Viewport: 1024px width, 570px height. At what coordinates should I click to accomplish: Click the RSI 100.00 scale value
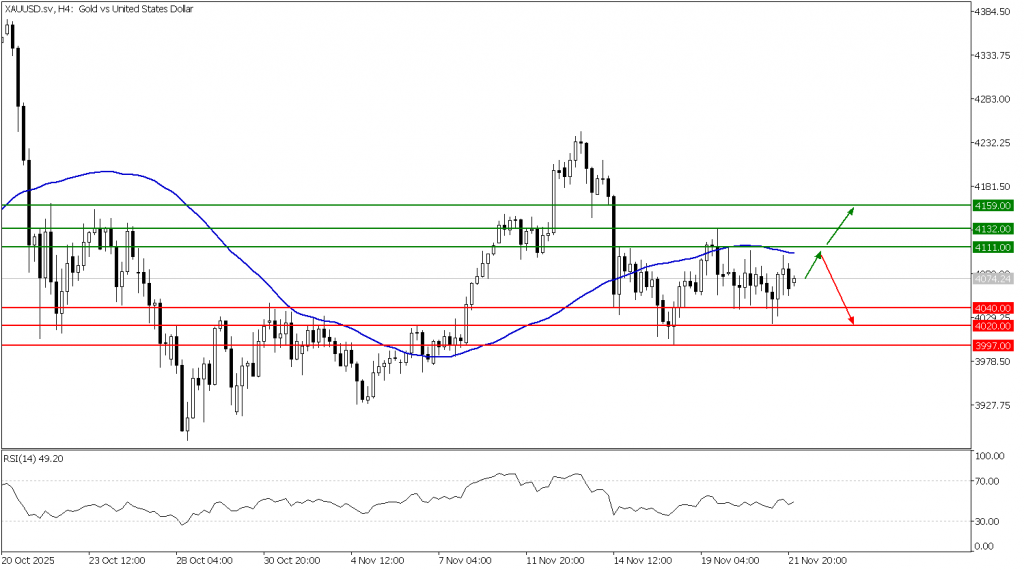coord(990,456)
